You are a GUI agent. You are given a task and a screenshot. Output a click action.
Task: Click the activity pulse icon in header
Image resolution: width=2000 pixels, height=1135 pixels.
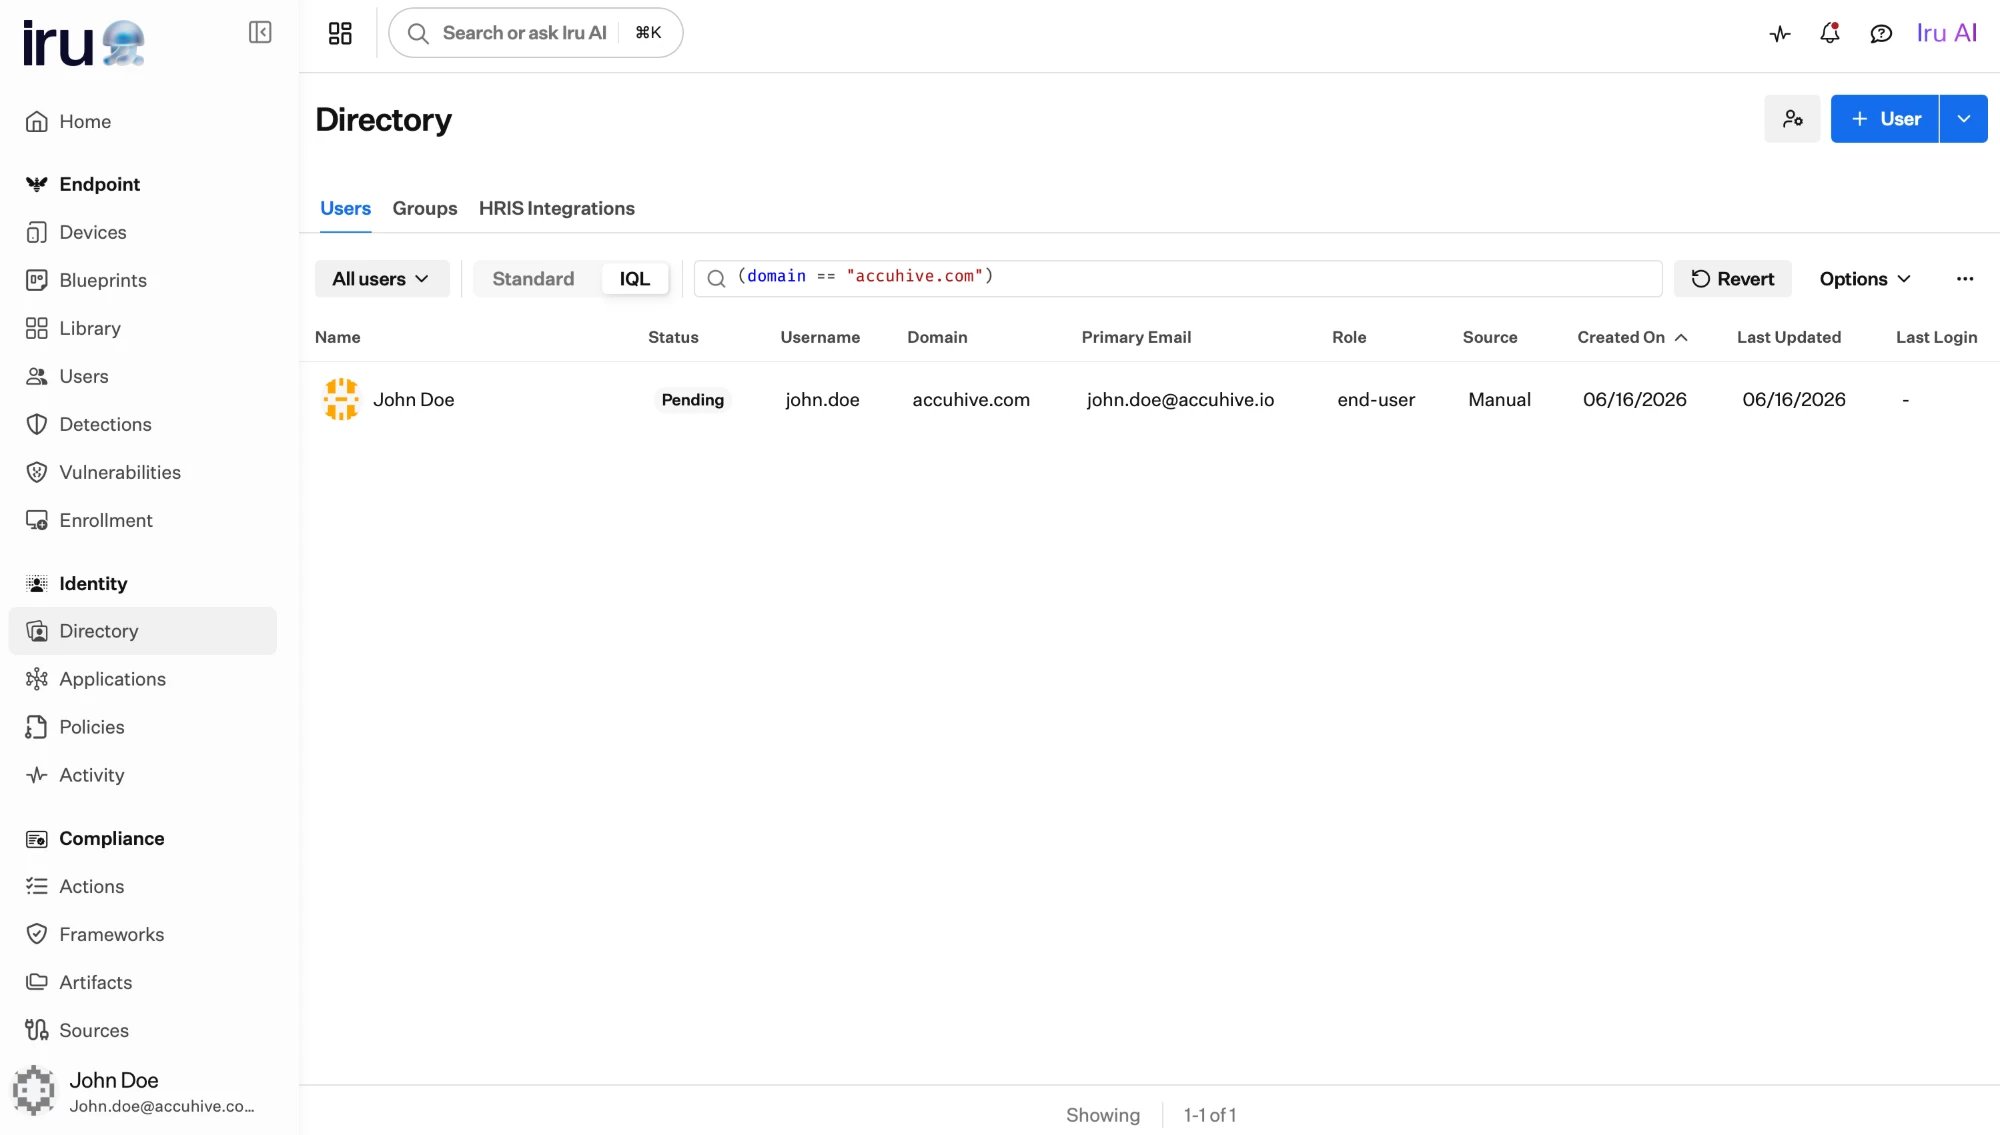click(1780, 34)
